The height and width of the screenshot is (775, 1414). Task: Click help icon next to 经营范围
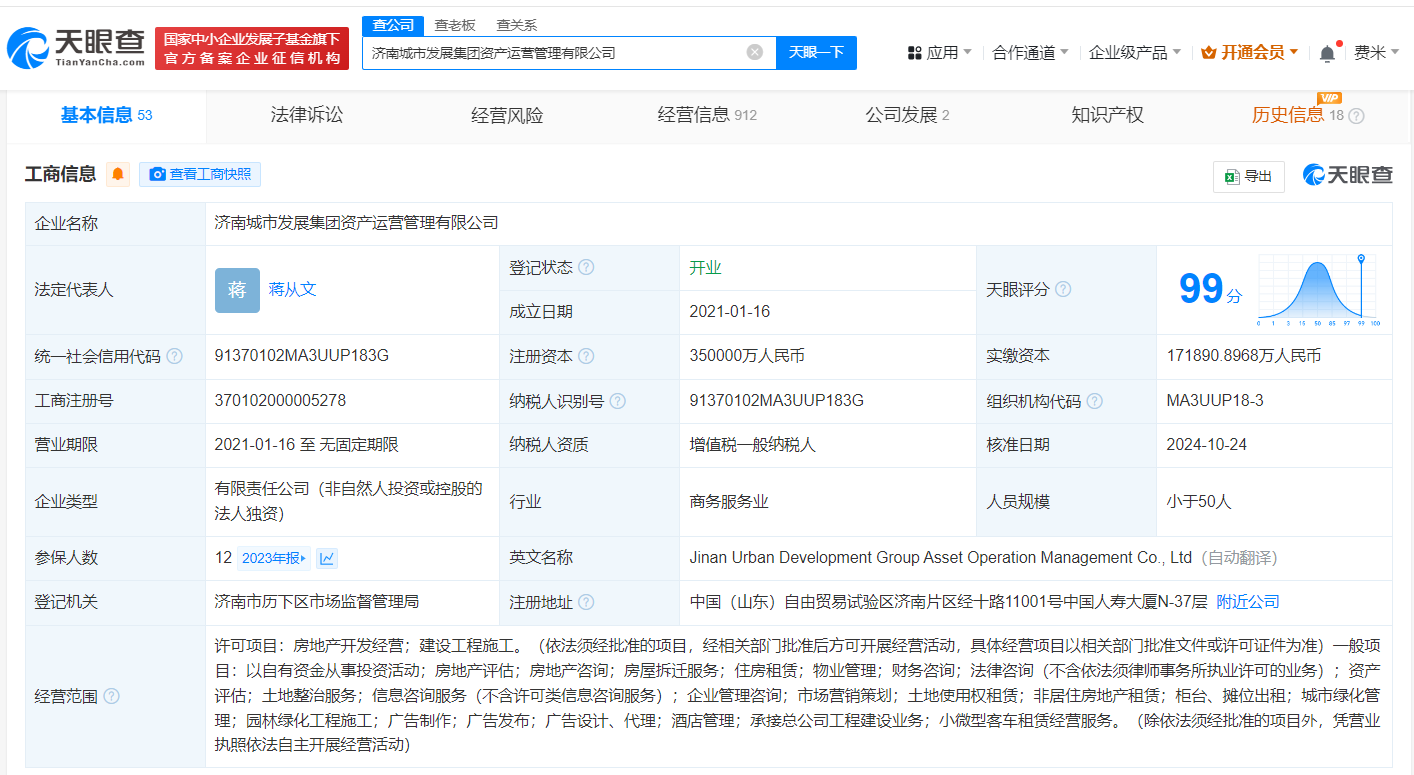111,696
